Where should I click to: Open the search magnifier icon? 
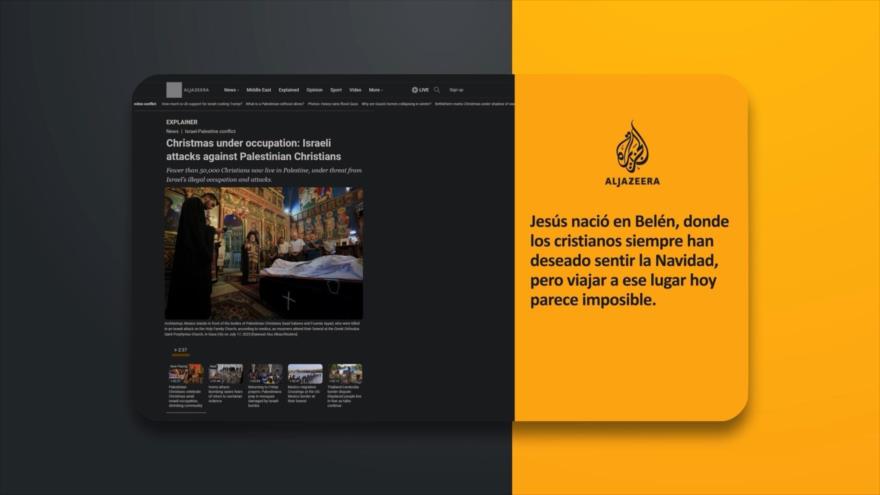click(x=437, y=90)
